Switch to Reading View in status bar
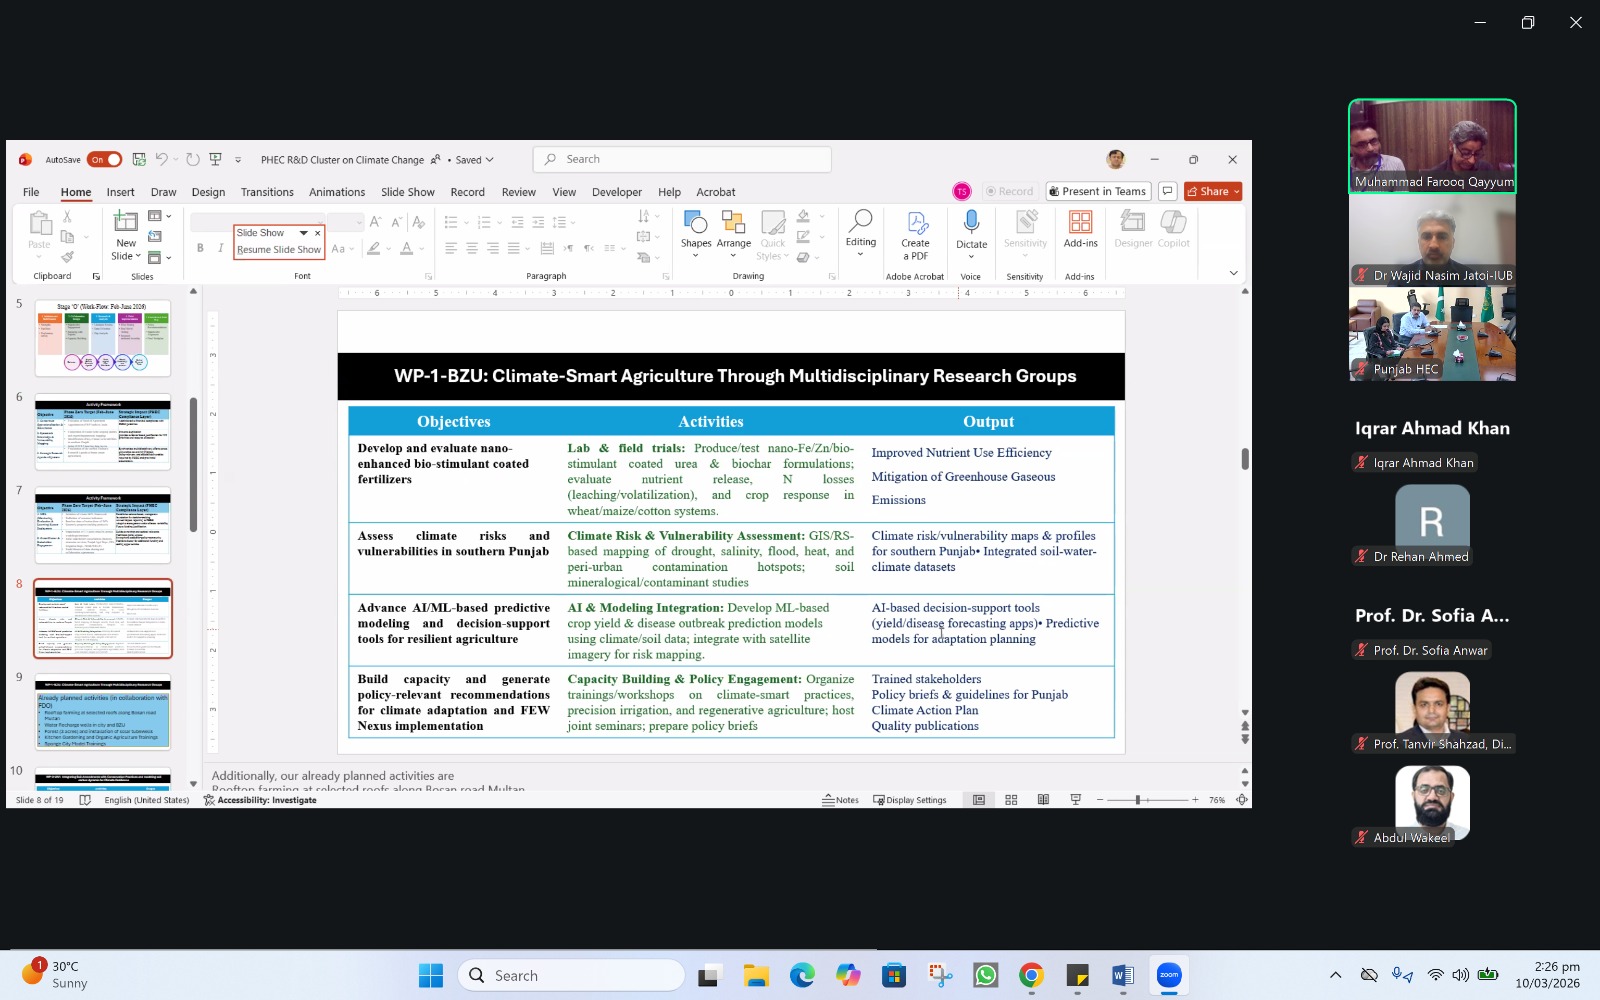The image size is (1600, 1000). (x=1043, y=800)
